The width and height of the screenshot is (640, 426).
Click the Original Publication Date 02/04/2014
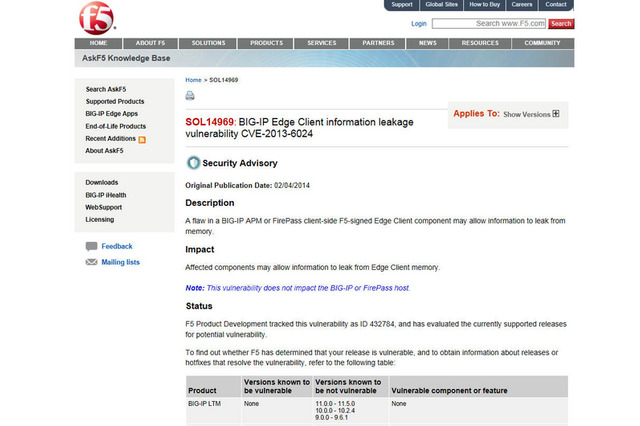click(x=247, y=185)
